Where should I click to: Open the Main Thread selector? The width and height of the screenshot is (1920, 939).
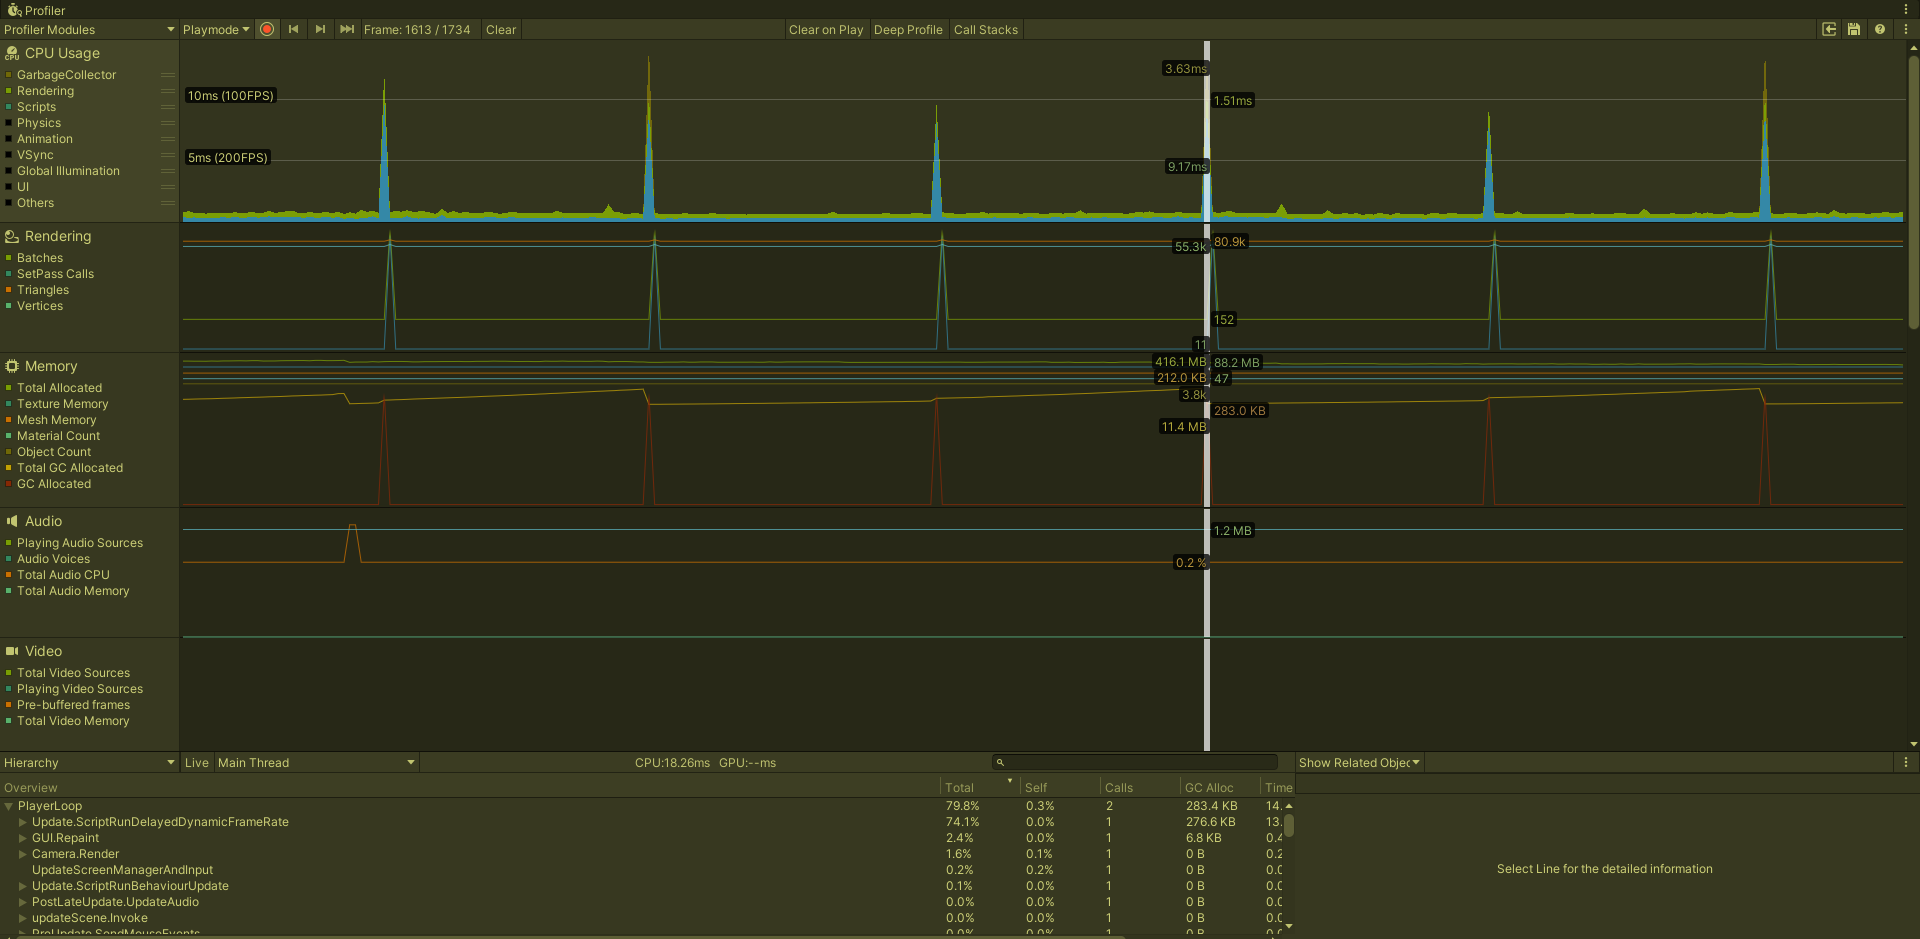(x=315, y=762)
